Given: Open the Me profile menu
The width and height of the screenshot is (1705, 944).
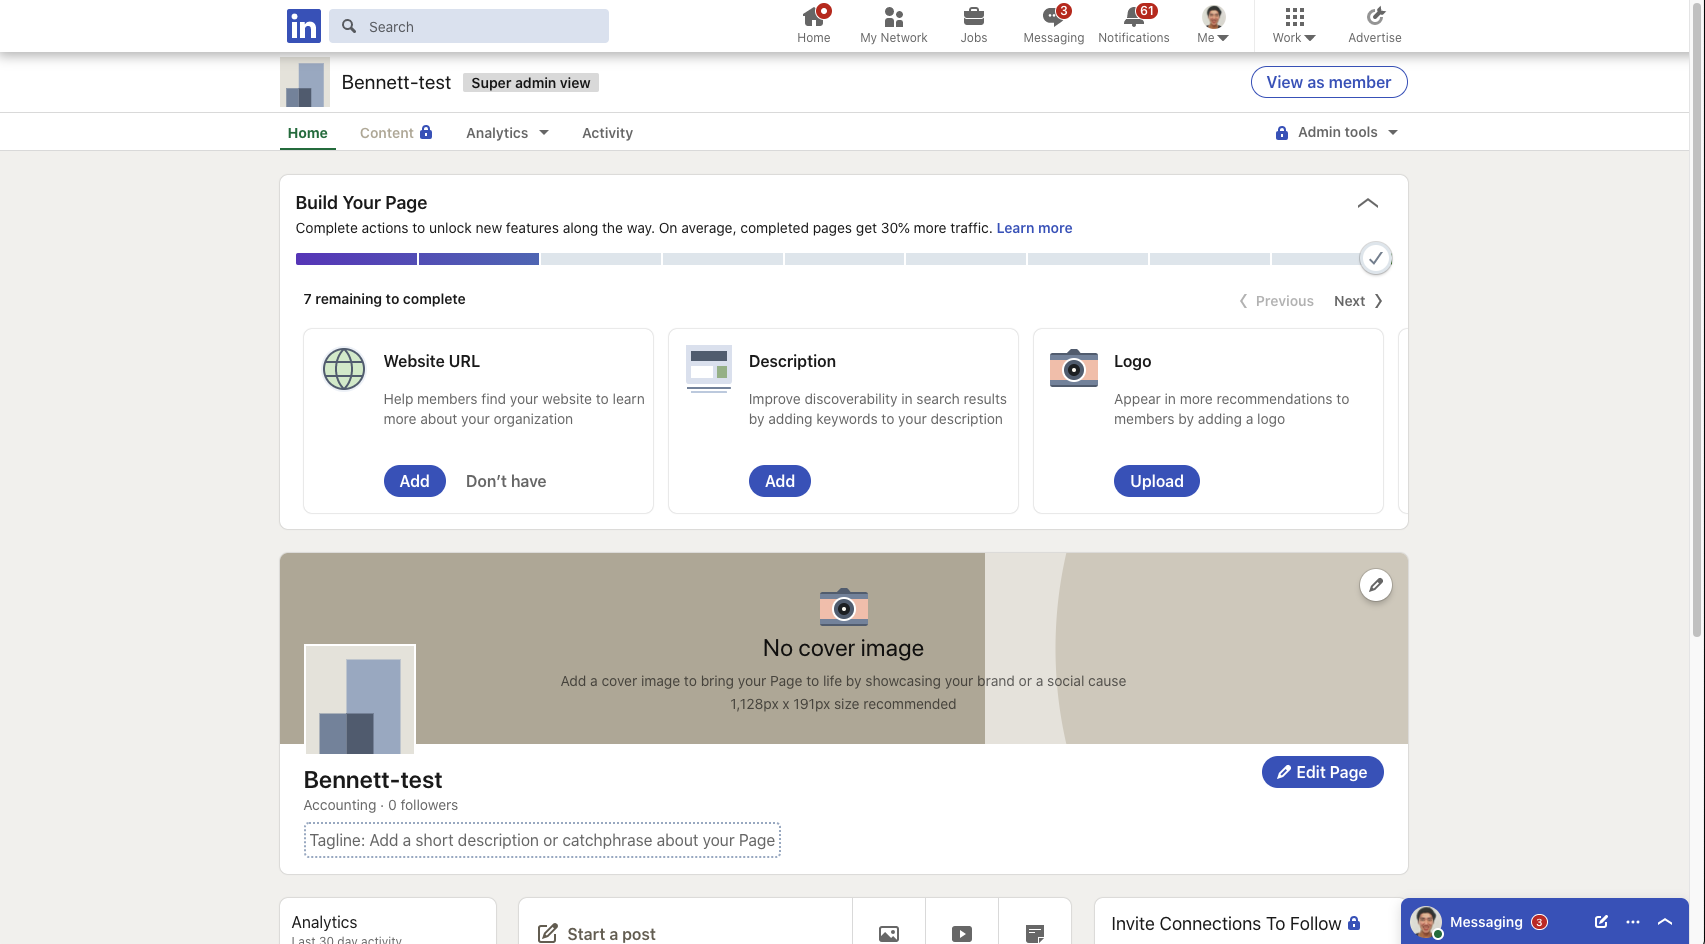Looking at the screenshot, I should [1212, 22].
